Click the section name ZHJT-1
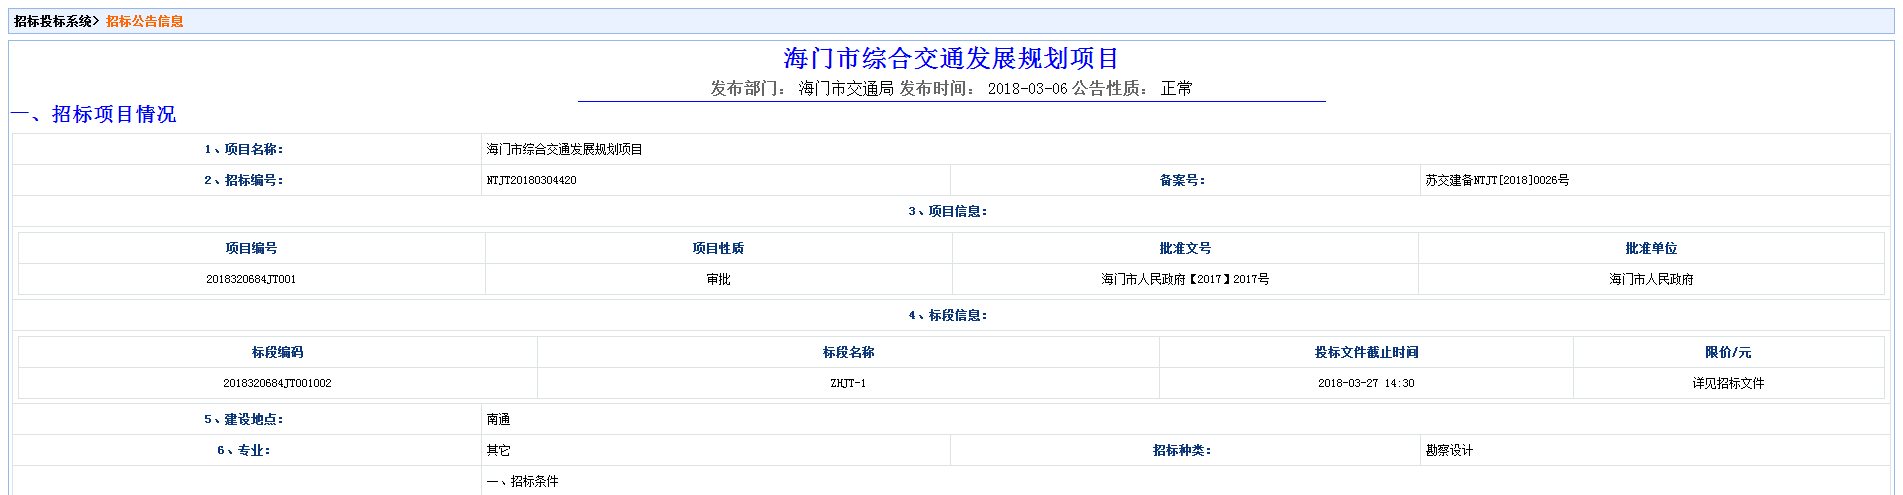 [848, 383]
